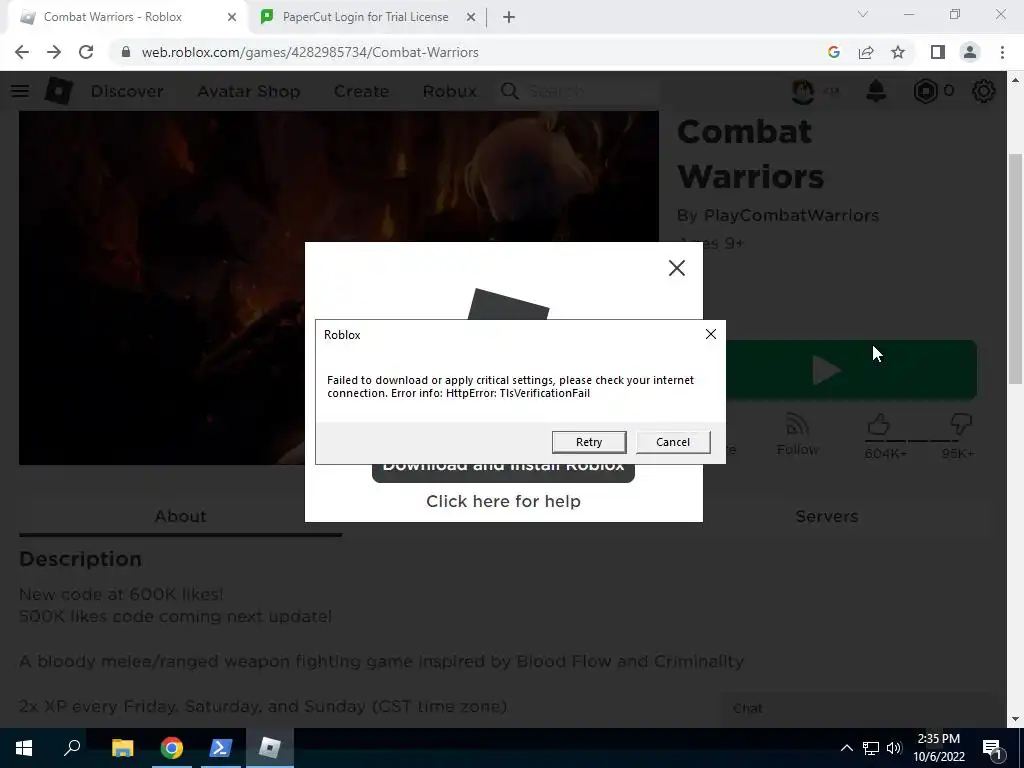Open the volume control

click(894, 748)
